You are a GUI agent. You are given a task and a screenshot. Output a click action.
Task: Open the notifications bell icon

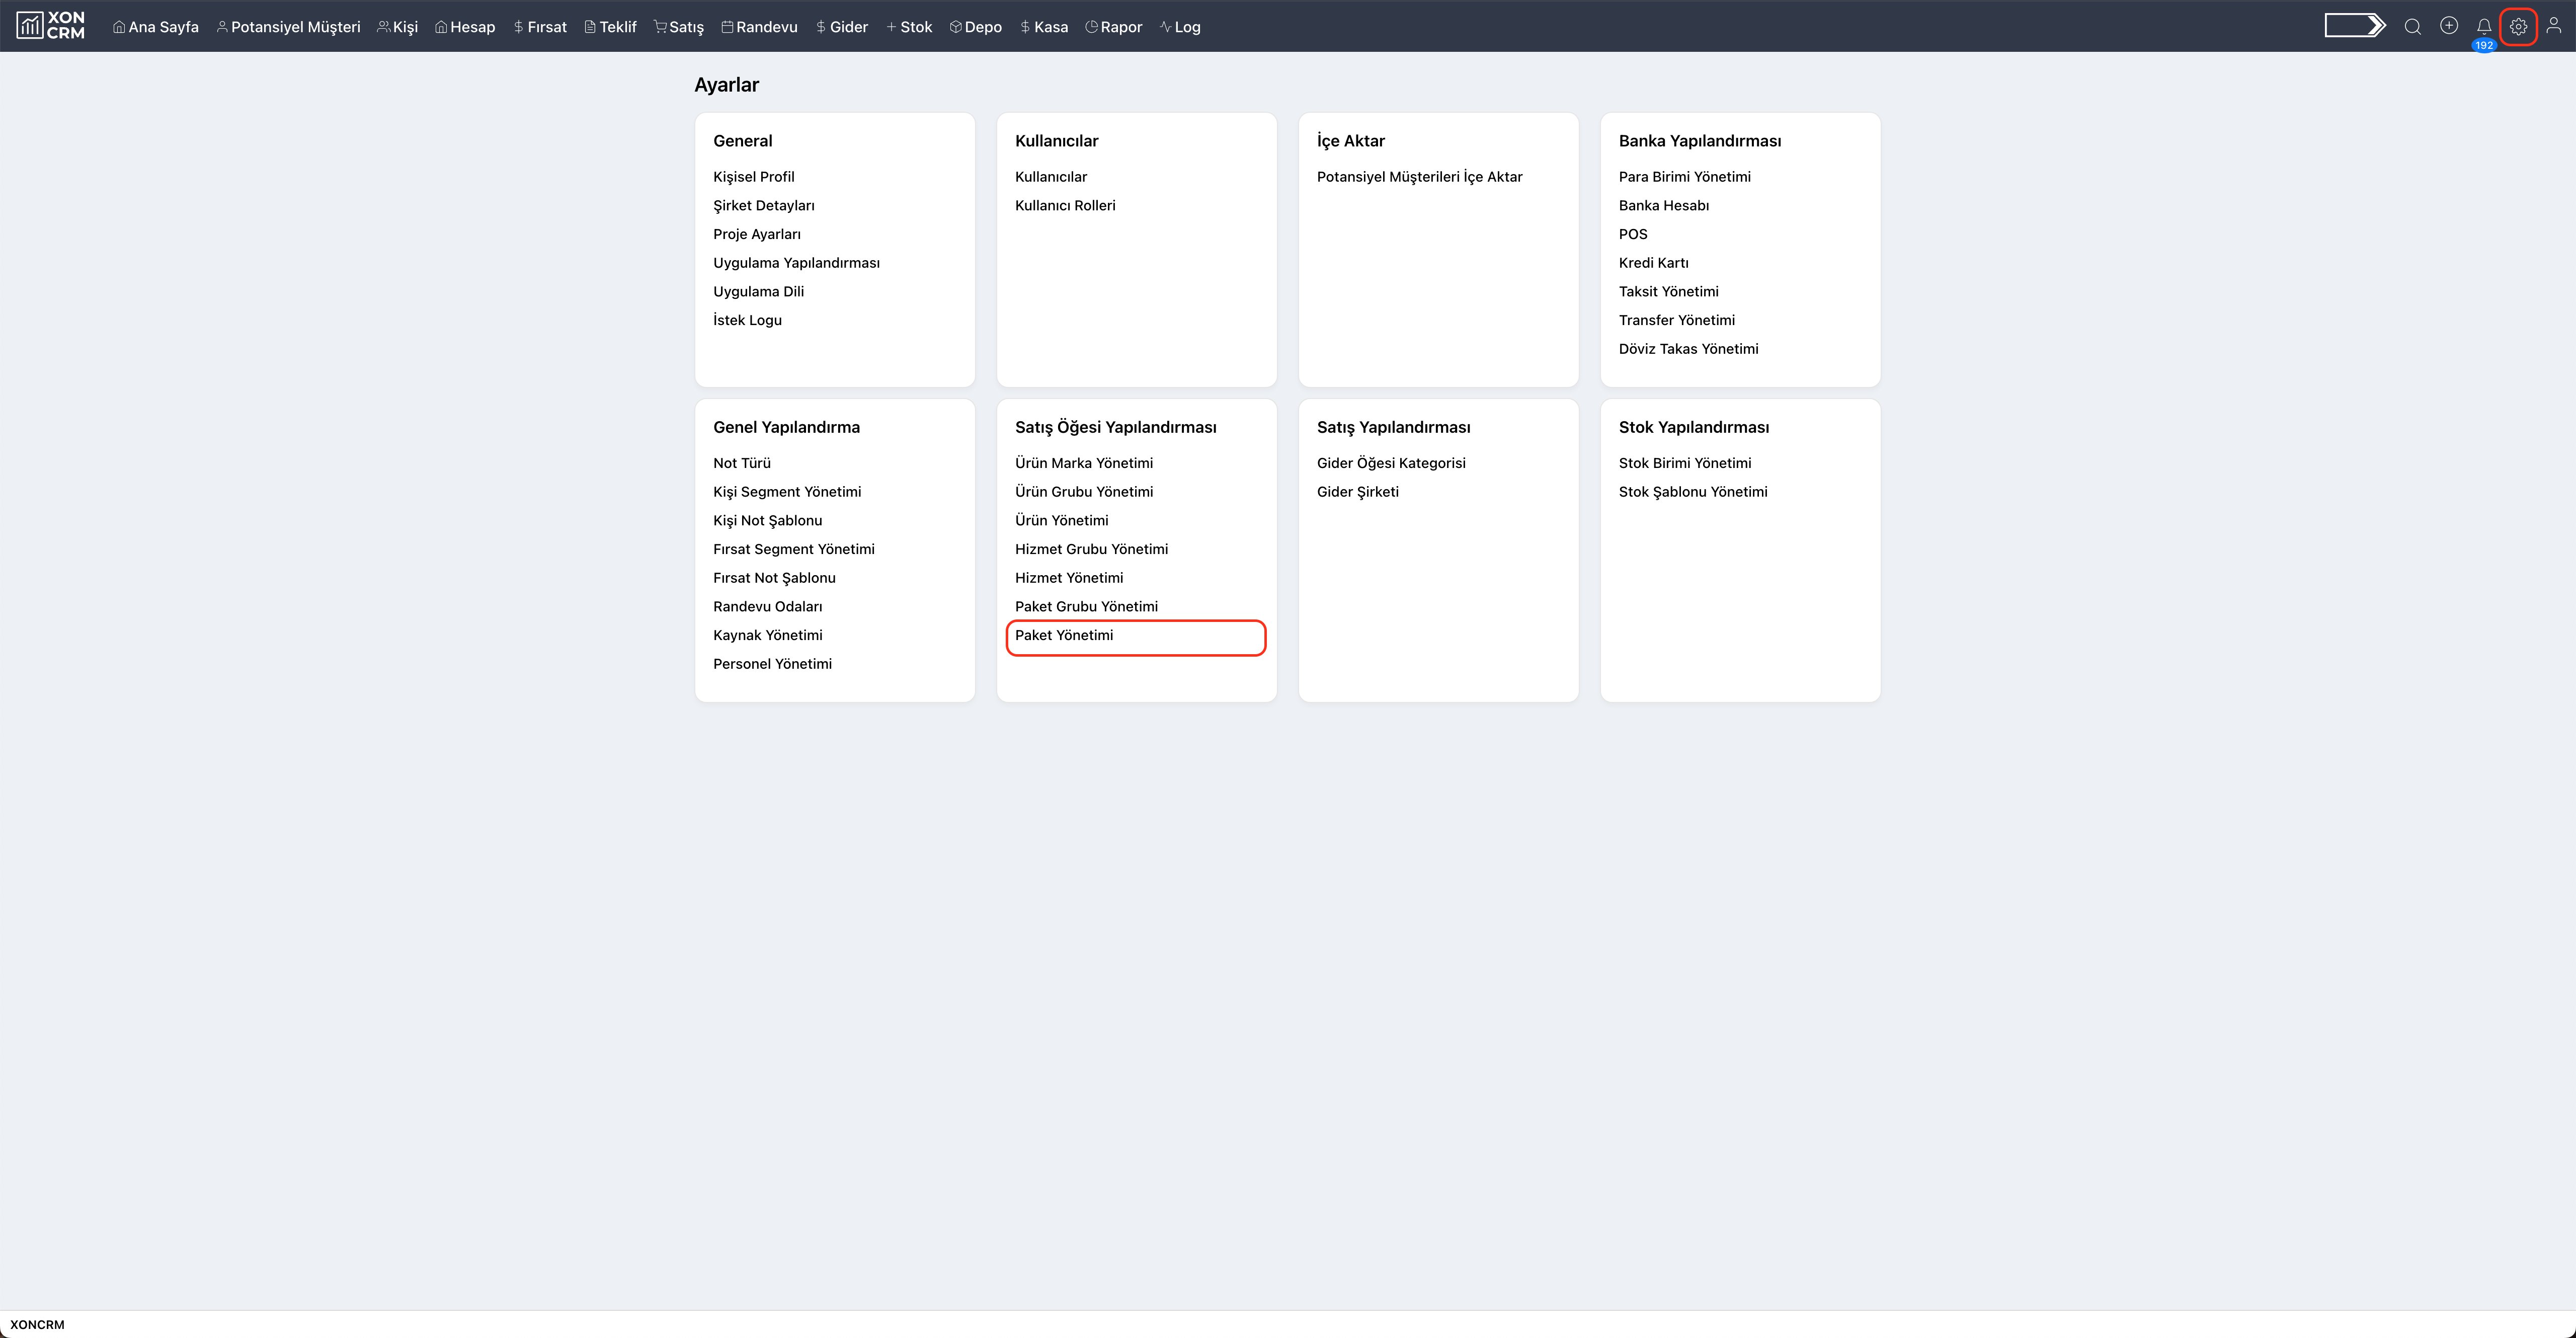[2484, 27]
